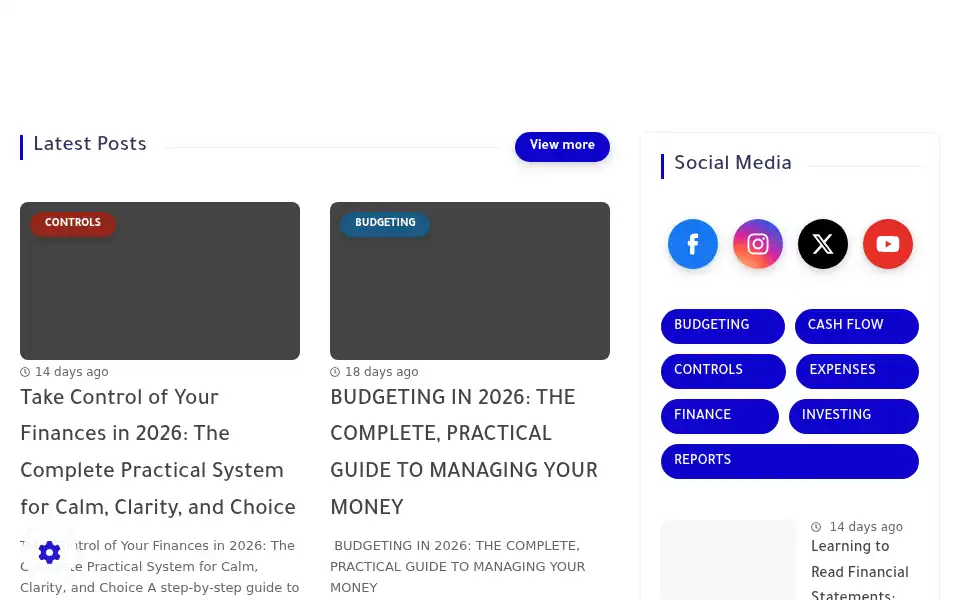Select the BUDGETING category tag in sidebar
The height and width of the screenshot is (600, 960).
[x=722, y=326]
